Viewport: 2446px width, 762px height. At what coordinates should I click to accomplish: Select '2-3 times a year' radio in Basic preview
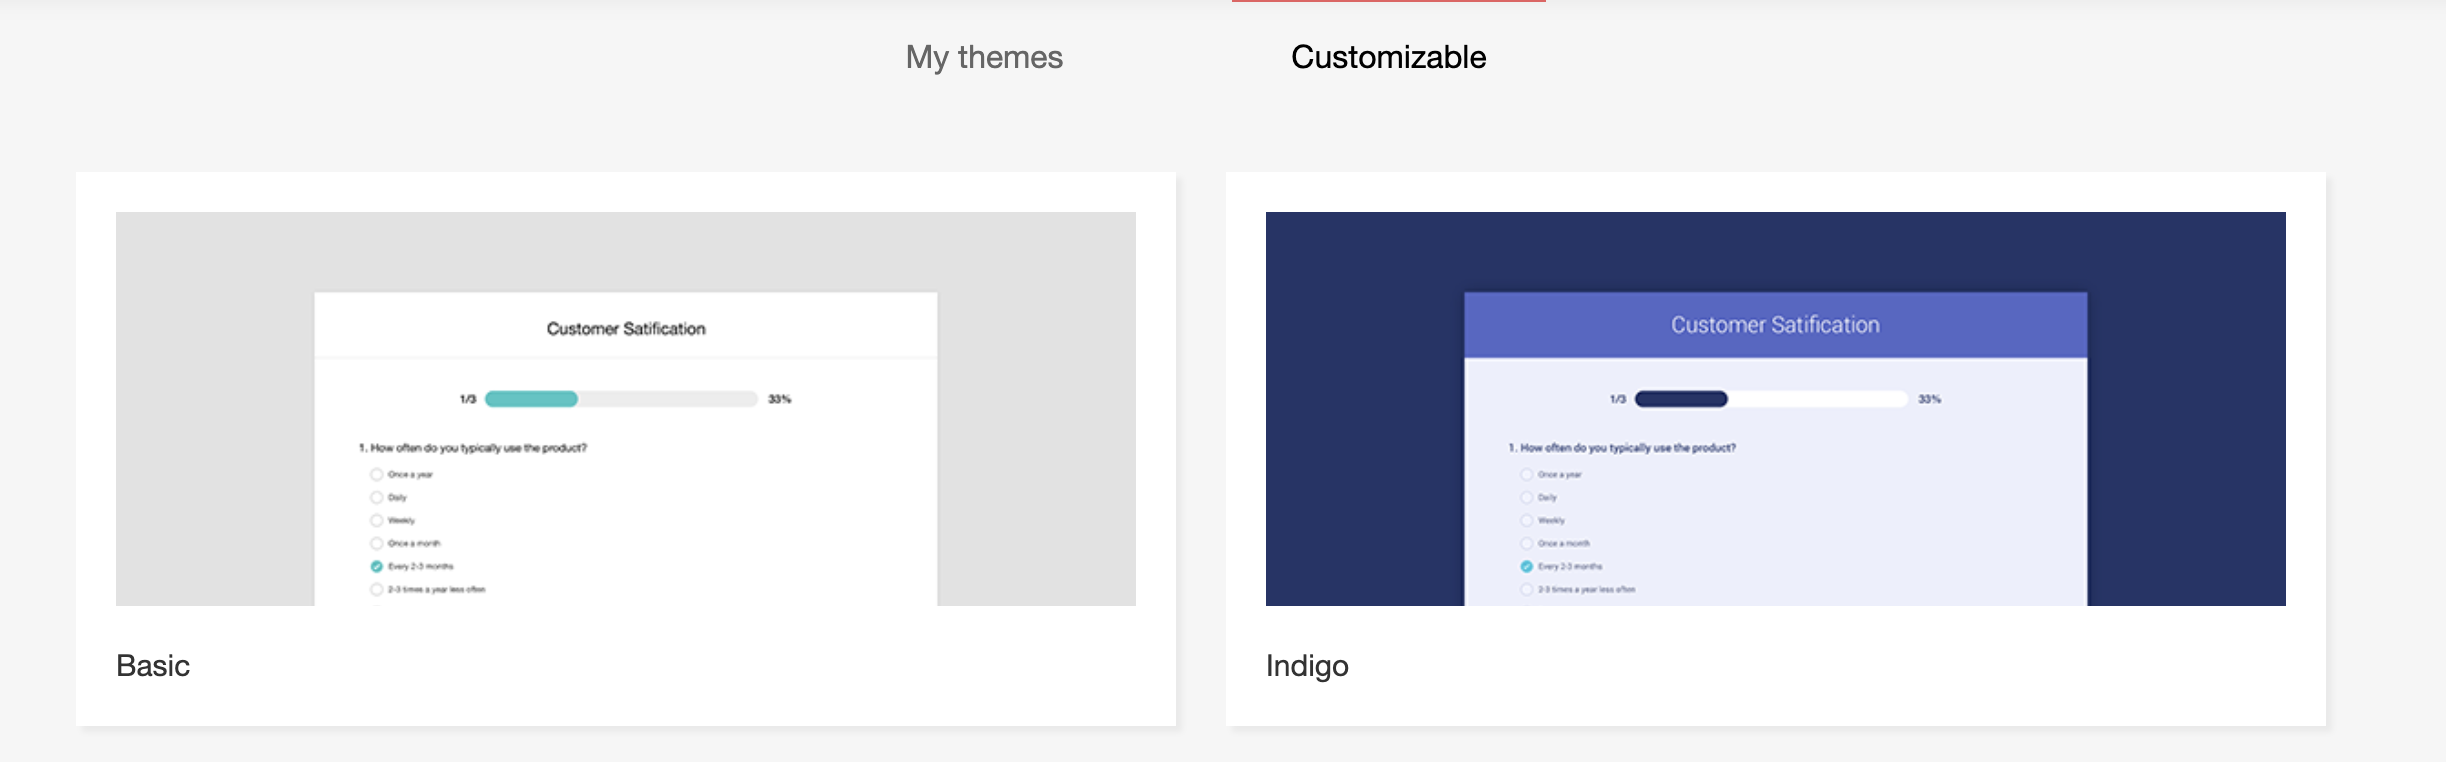[377, 590]
